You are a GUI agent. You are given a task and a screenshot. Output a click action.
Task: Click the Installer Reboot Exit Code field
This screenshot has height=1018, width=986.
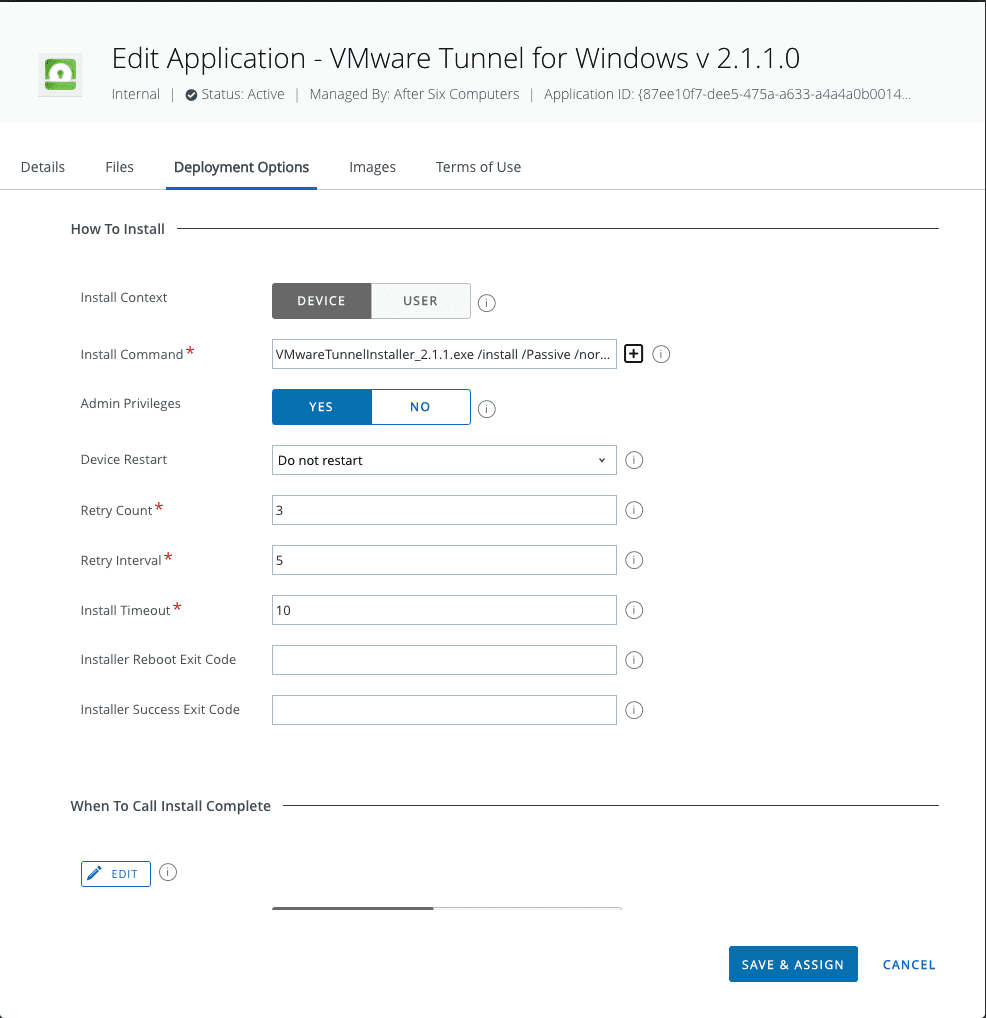click(x=444, y=660)
